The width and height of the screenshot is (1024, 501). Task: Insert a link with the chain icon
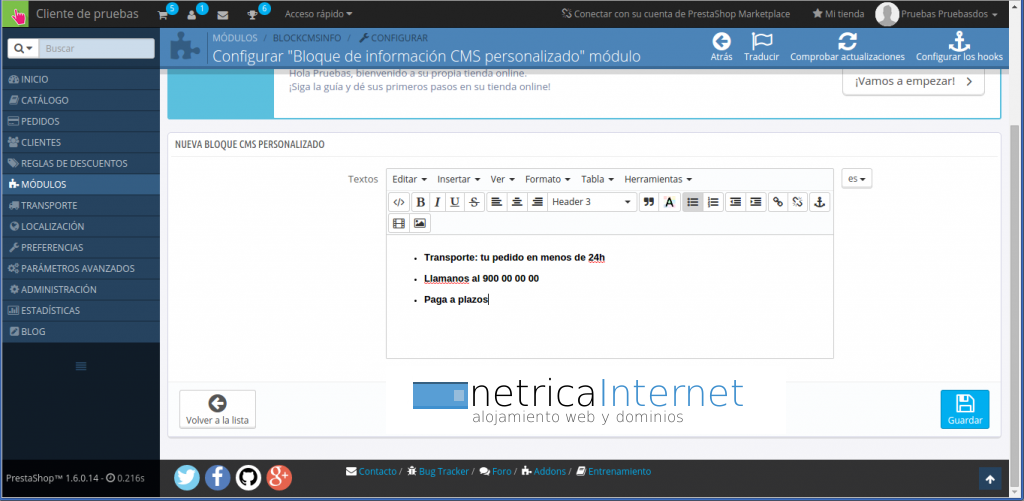778,202
